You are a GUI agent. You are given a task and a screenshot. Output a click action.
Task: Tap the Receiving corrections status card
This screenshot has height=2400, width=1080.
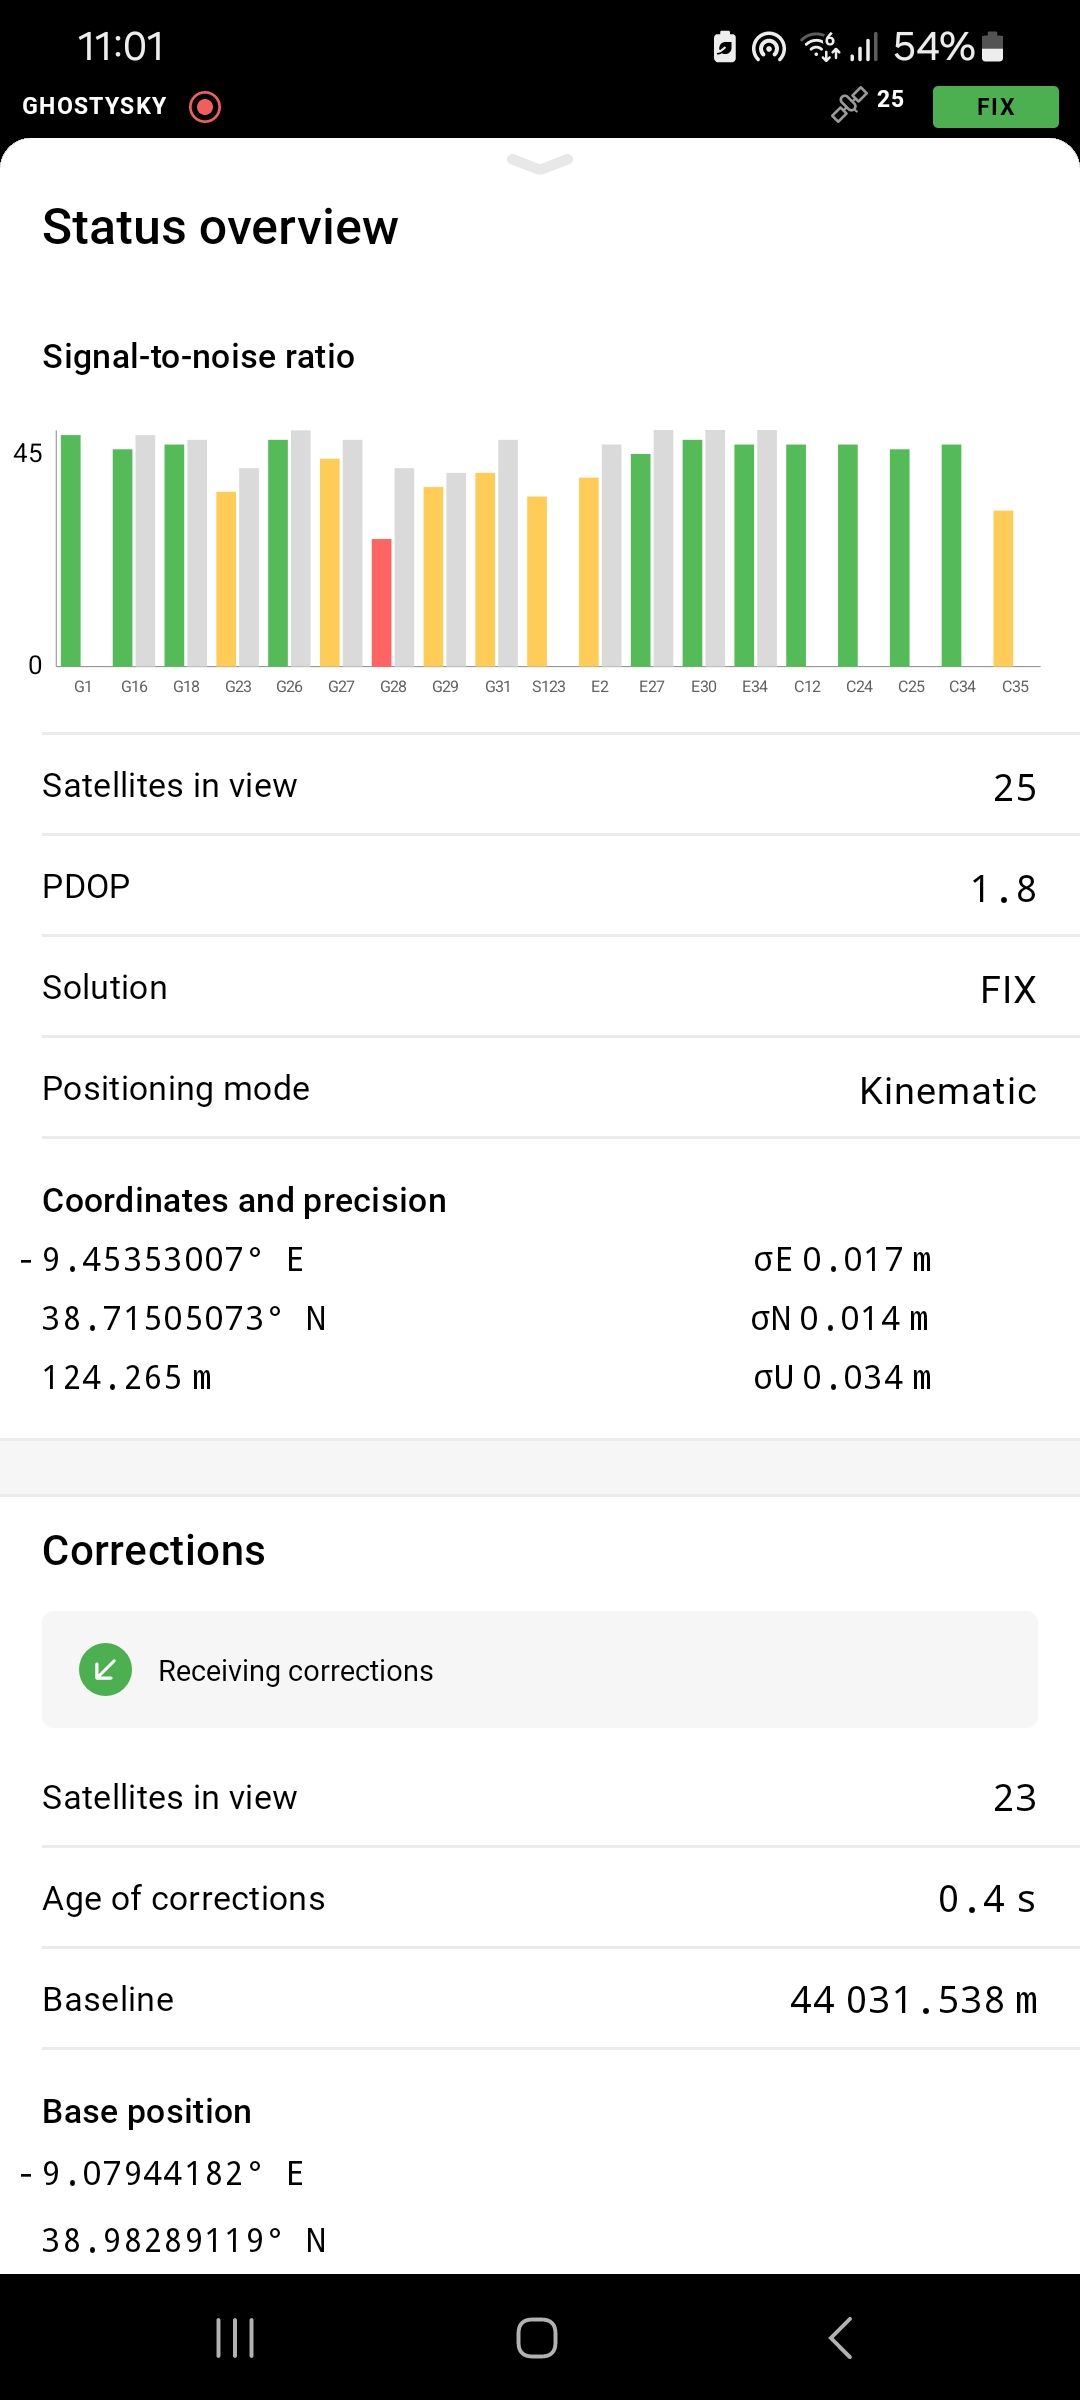pos(540,1669)
